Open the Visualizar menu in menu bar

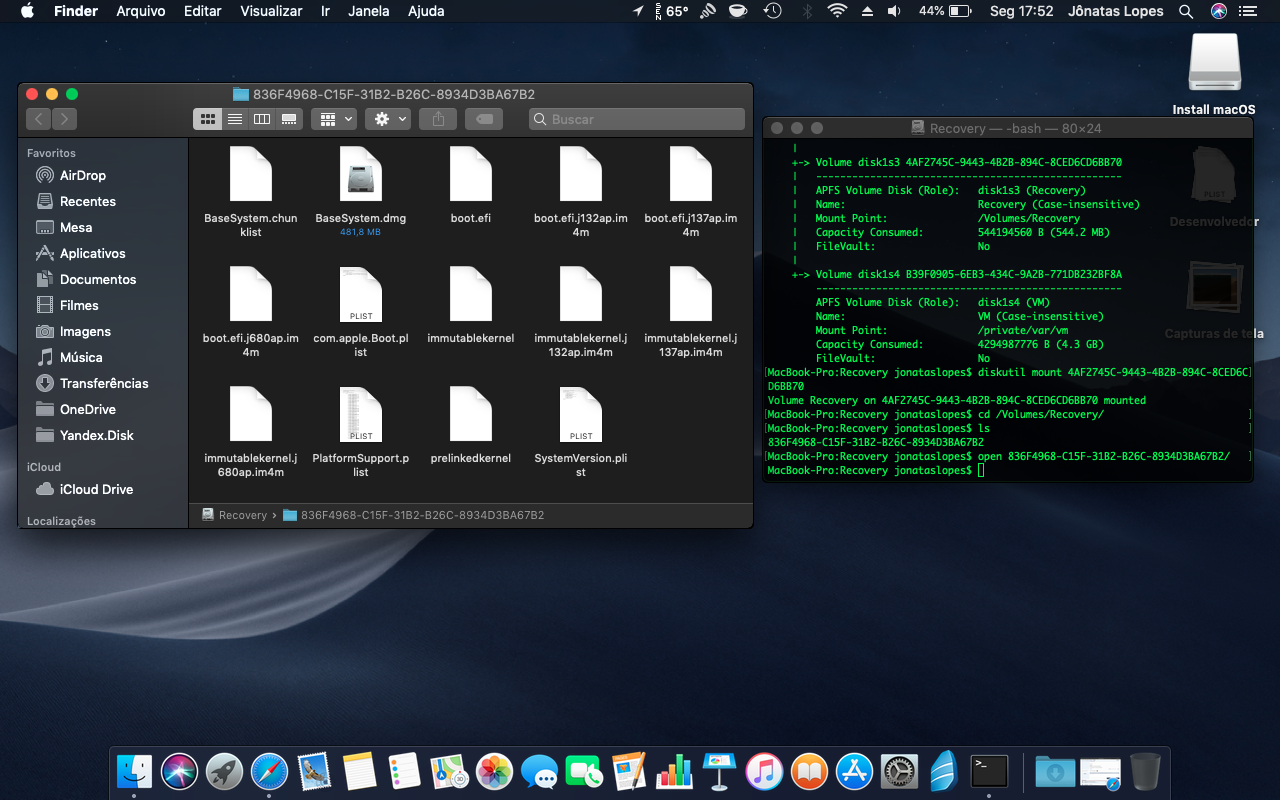pos(271,11)
